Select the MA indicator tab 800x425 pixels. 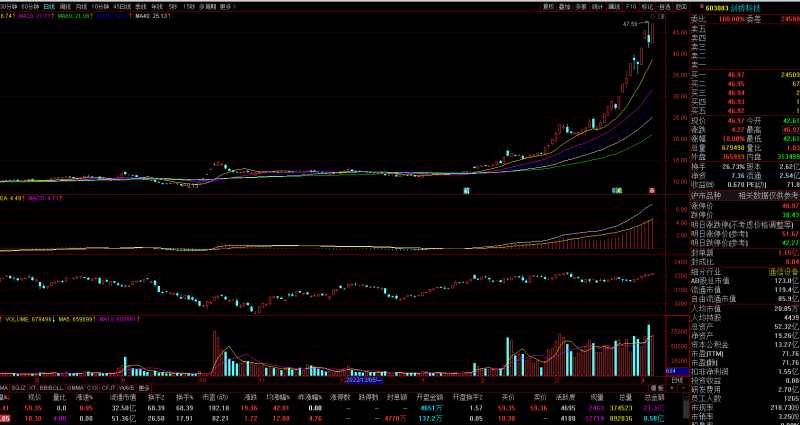4,387
